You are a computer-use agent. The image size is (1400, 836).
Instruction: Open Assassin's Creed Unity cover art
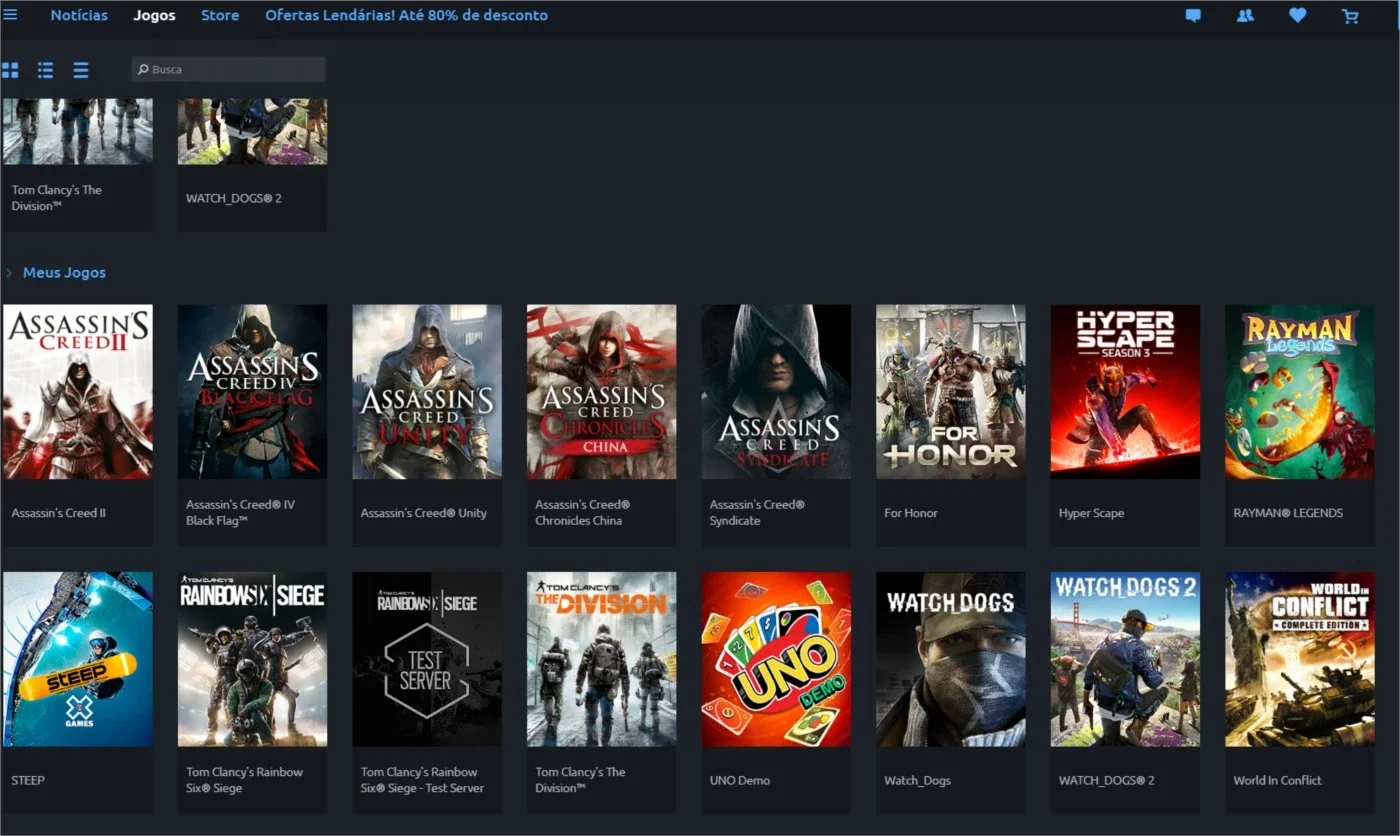coord(427,392)
